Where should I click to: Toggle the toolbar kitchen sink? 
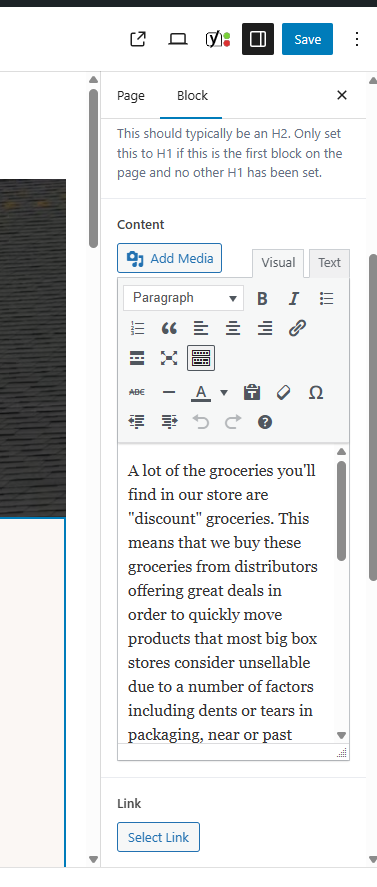[x=201, y=358]
